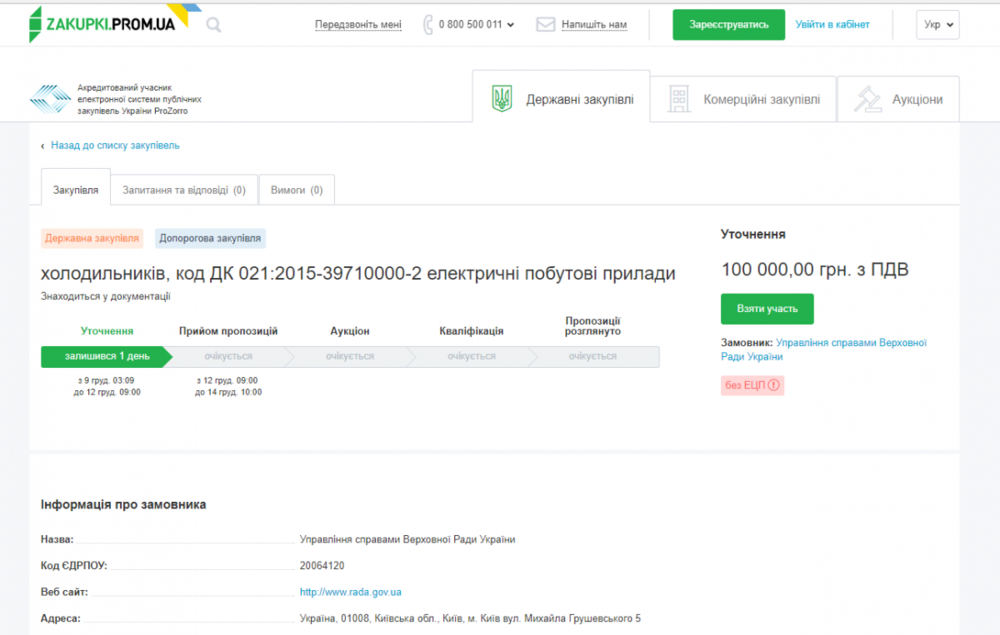Image resolution: width=1000 pixels, height=635 pixels.
Task: Open the www.rada.gov.ua website link
Action: [x=350, y=592]
